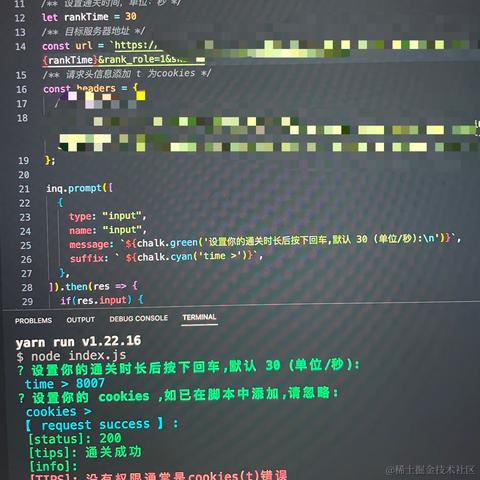Click line number 21 in gutter
Screen dimensions: 480x480
click(24, 189)
